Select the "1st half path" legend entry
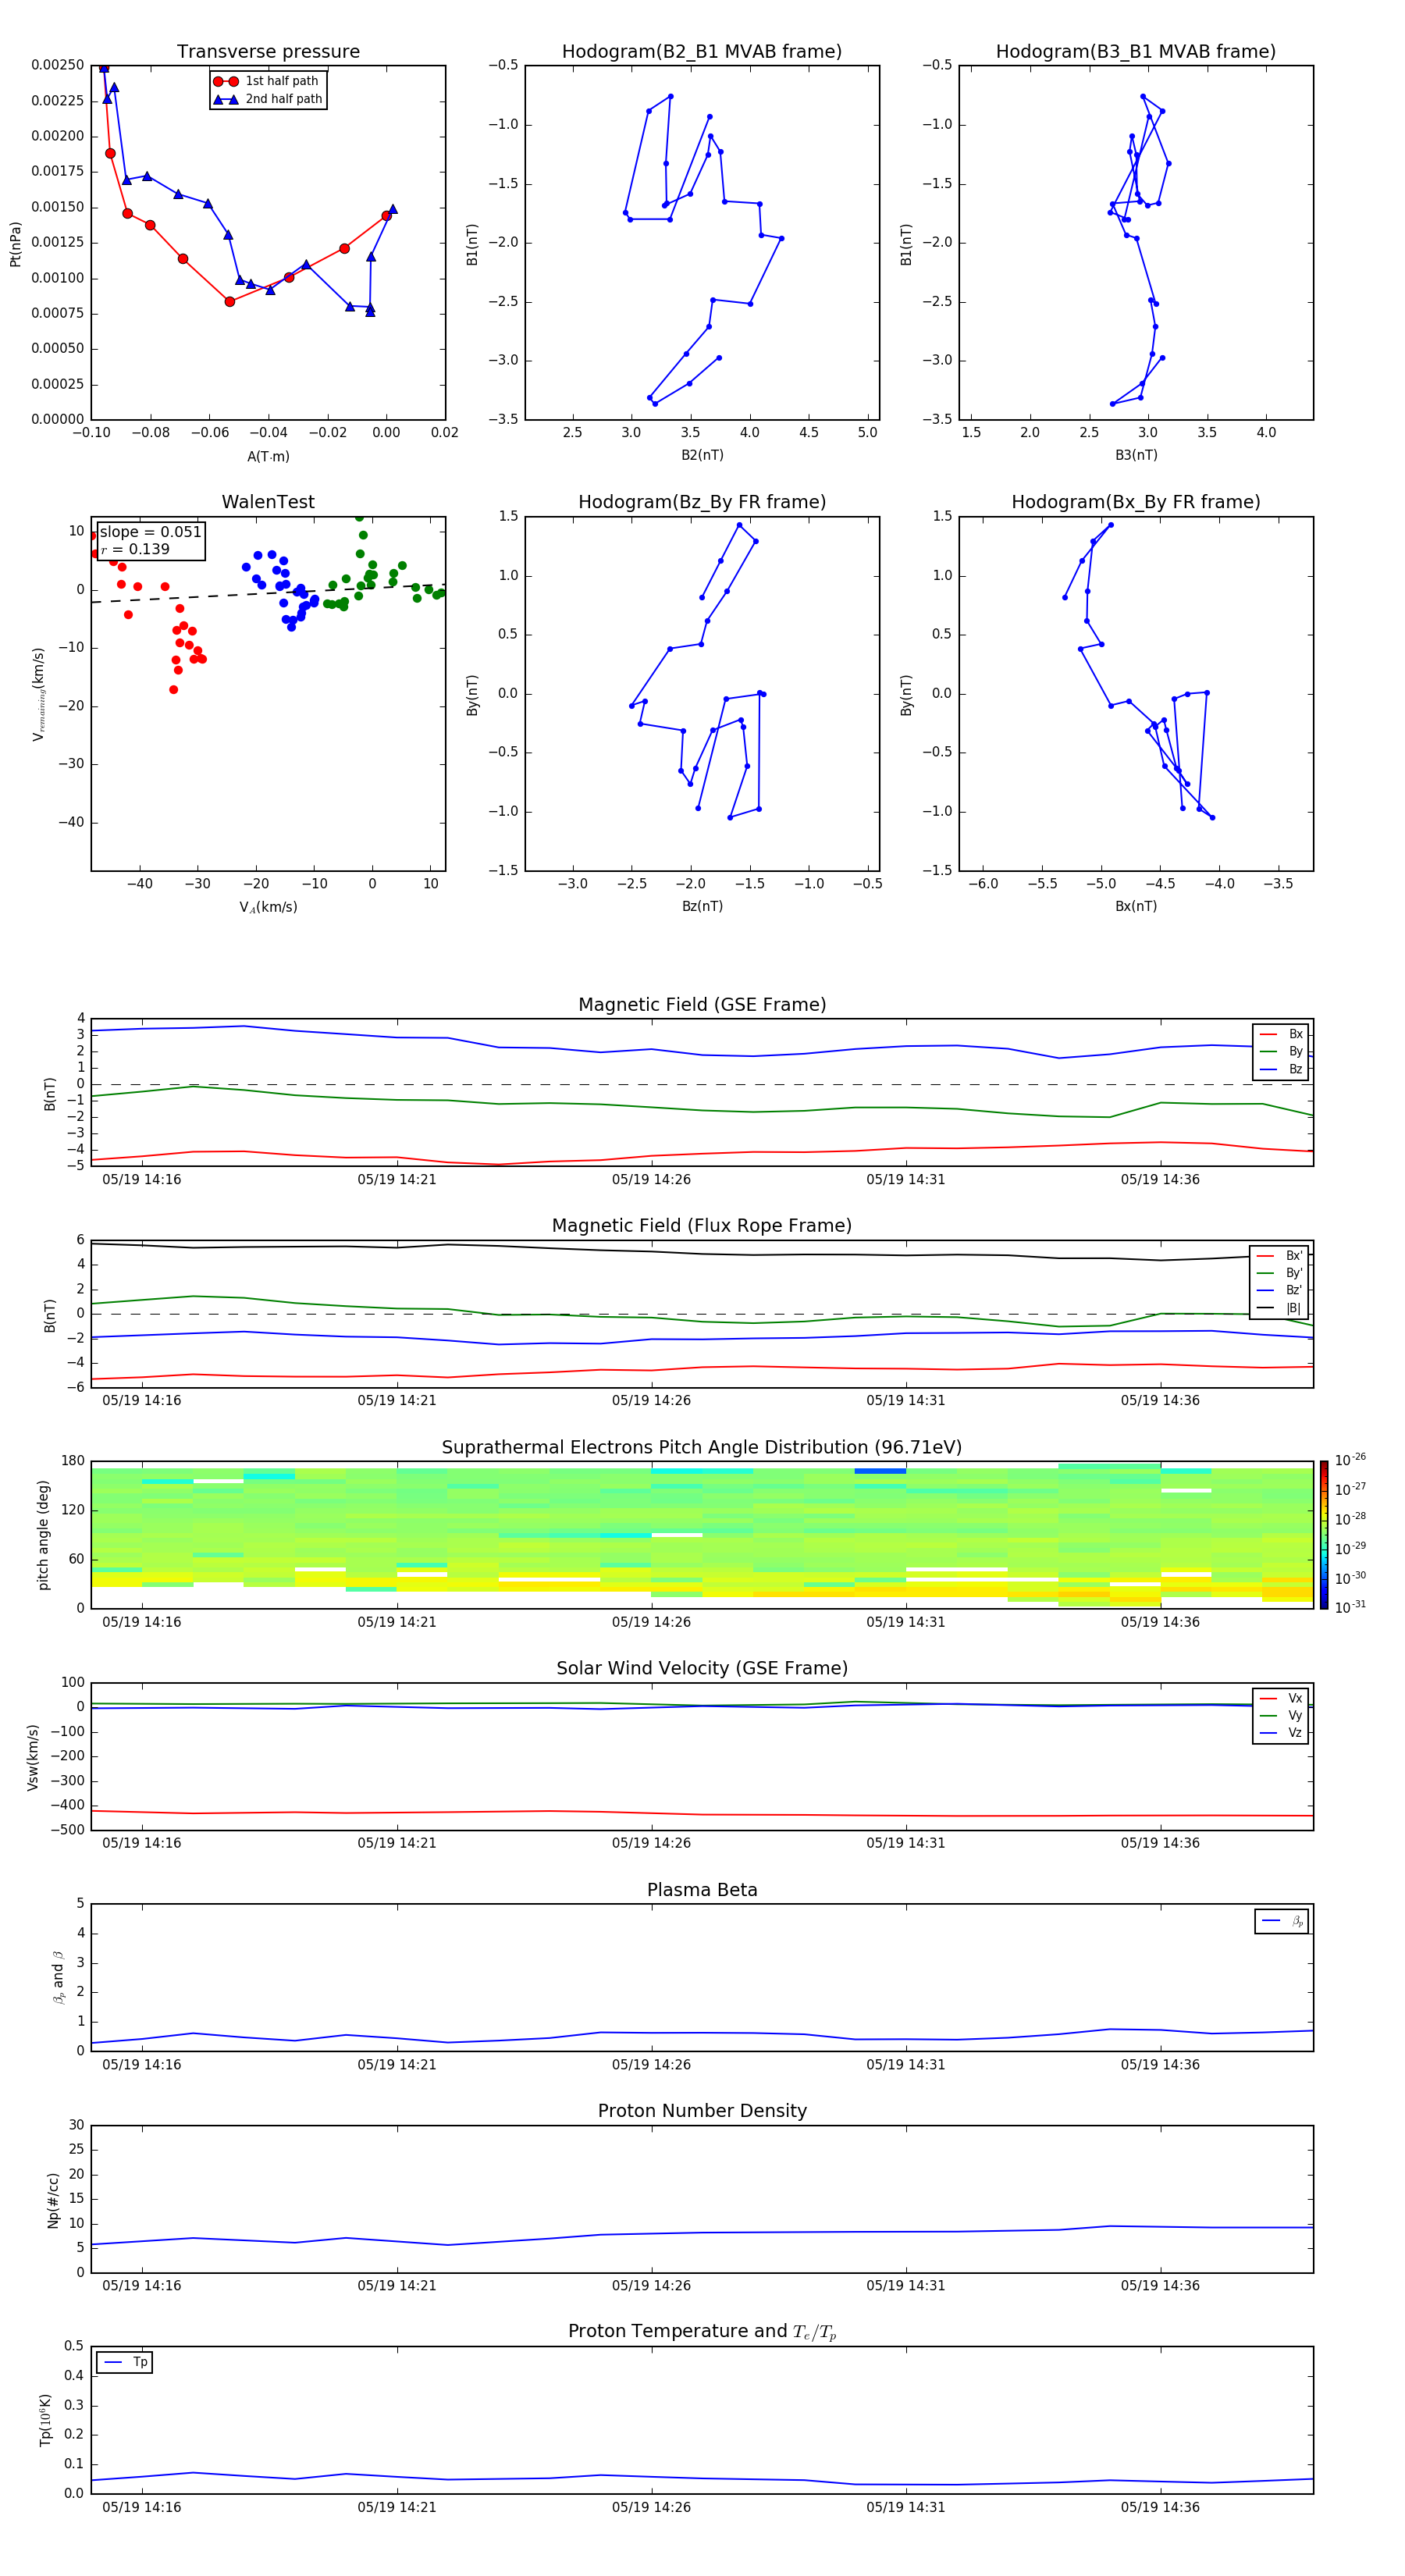1405x2576 pixels. (266, 81)
